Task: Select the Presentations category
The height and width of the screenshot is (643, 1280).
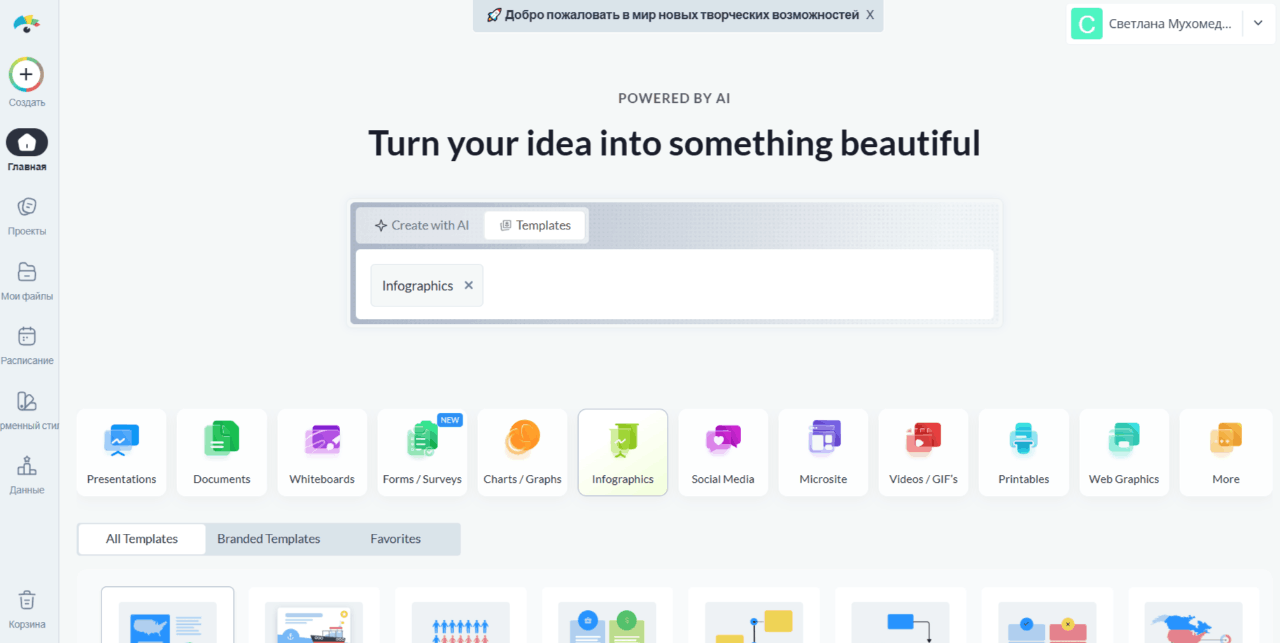Action: (122, 452)
